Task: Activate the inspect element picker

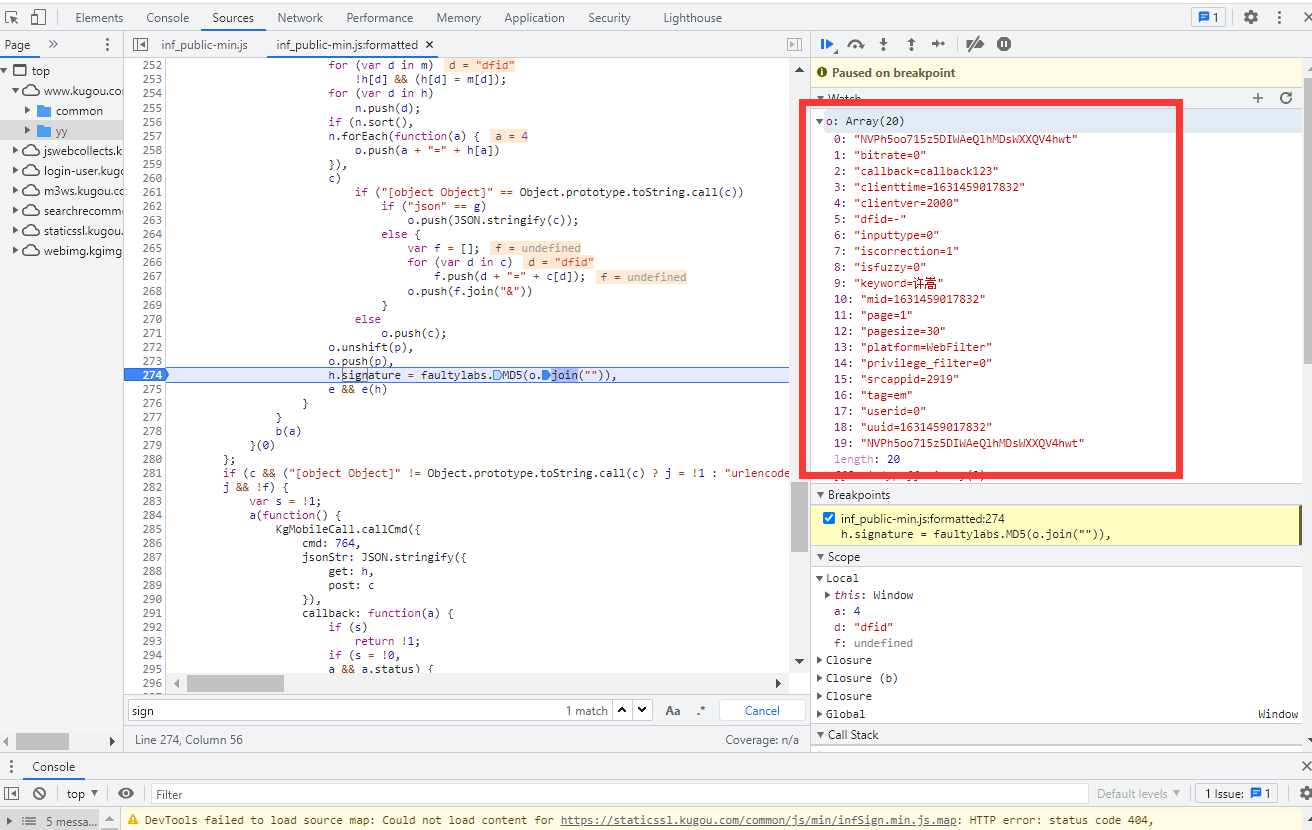Action: (12, 17)
